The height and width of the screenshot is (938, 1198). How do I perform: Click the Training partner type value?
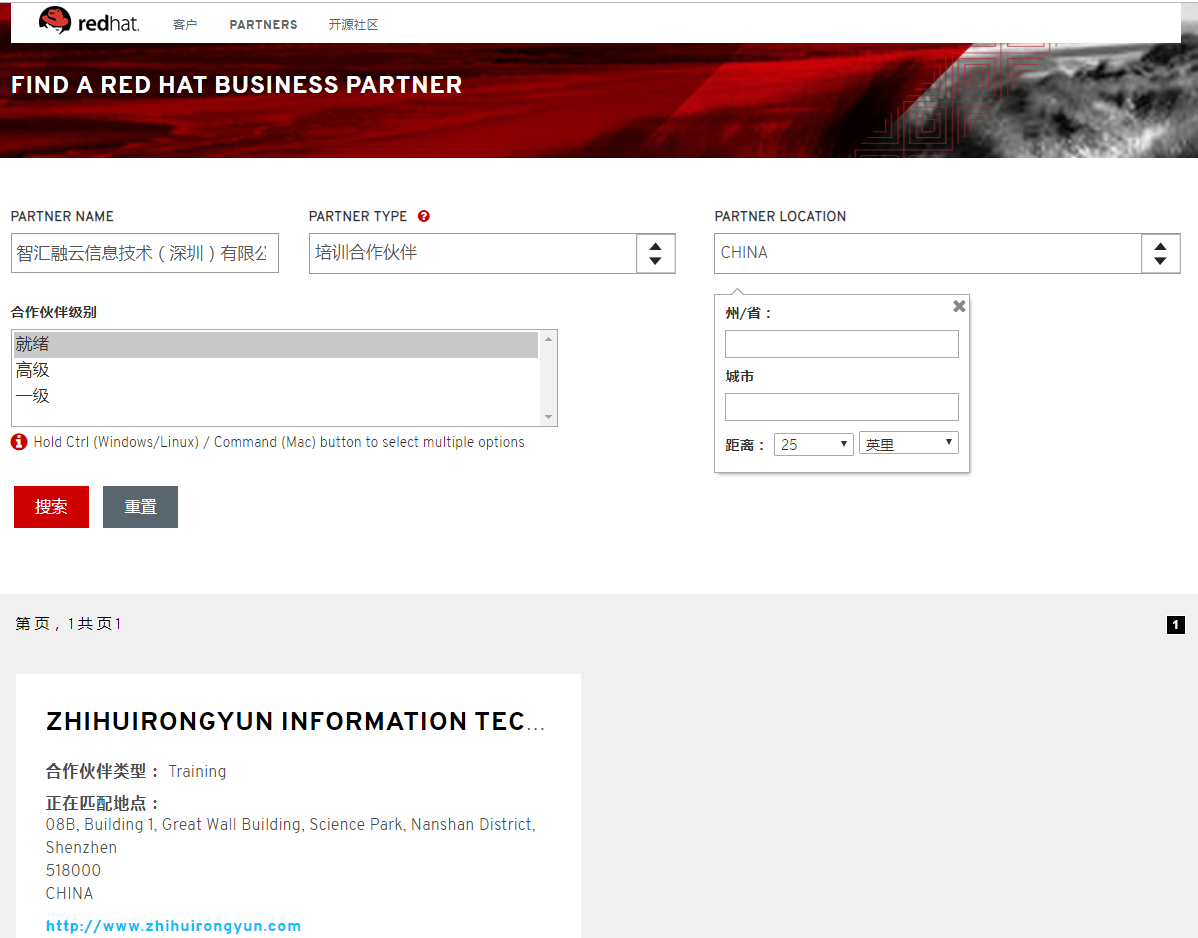click(197, 771)
